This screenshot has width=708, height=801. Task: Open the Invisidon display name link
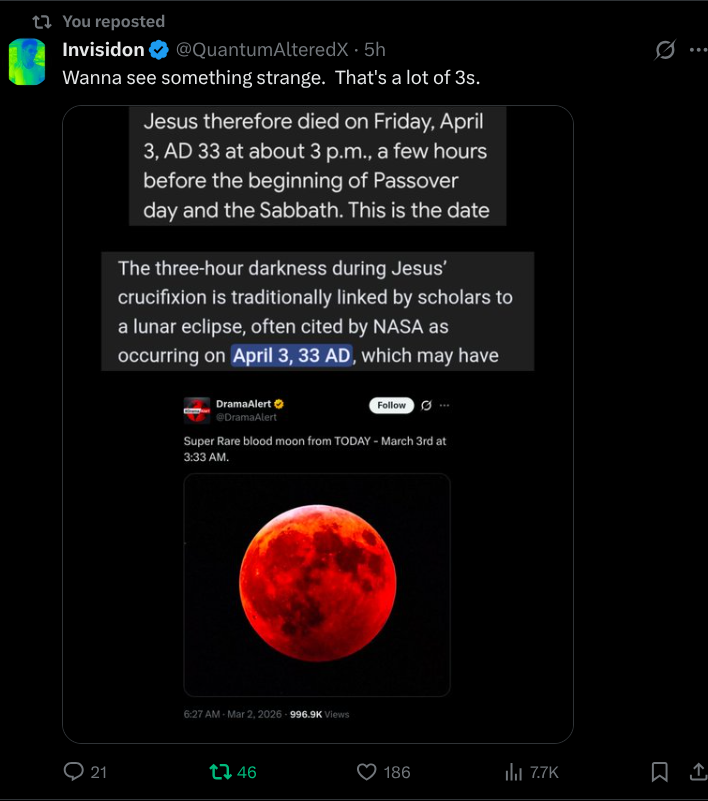click(x=103, y=50)
